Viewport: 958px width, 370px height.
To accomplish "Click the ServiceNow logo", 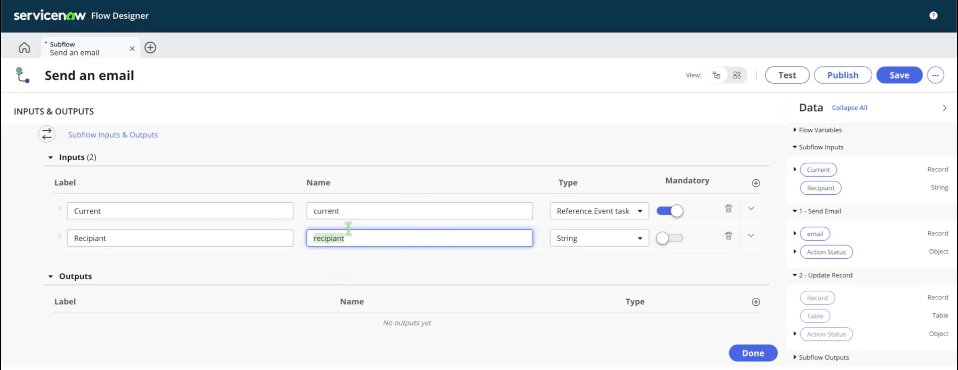I will pyautogui.click(x=49, y=16).
